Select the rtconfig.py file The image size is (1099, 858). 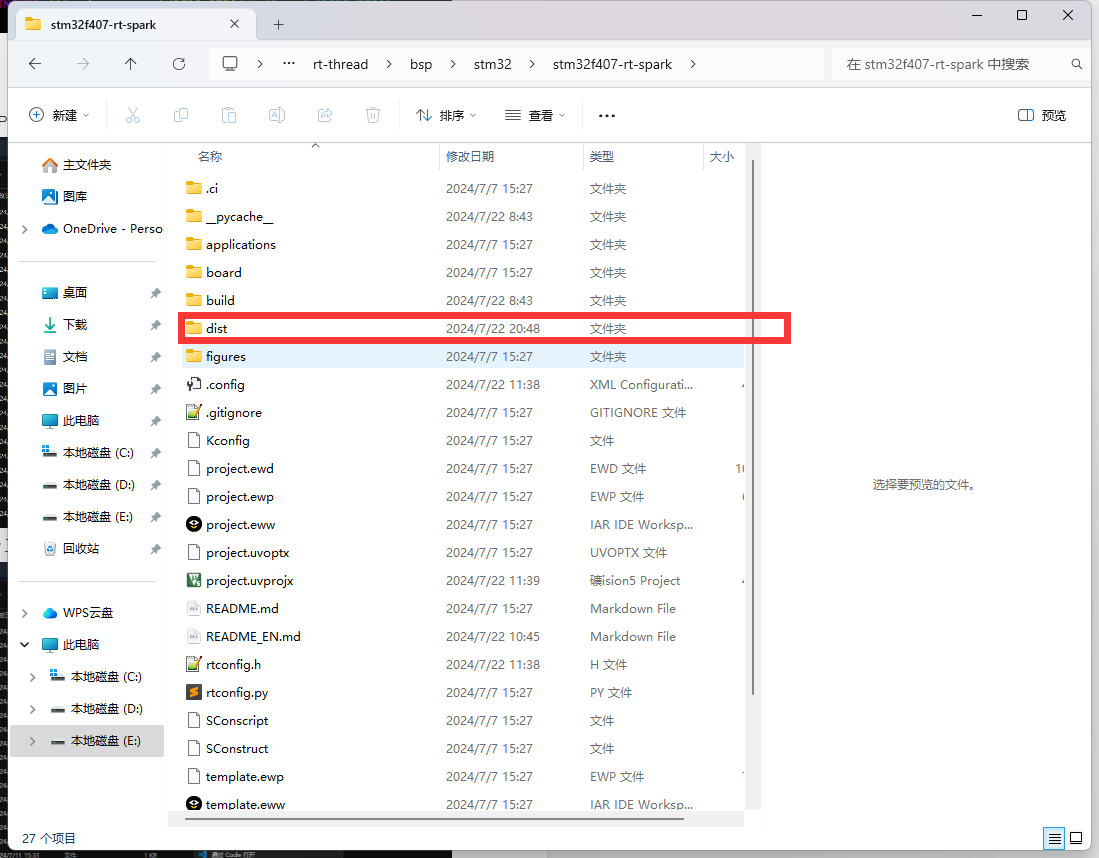[463, 693]
